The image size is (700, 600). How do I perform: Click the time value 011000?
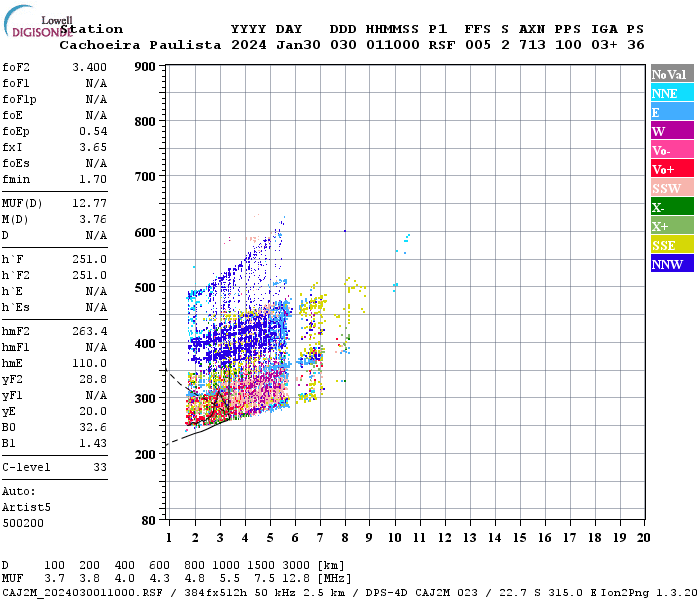tap(393, 45)
